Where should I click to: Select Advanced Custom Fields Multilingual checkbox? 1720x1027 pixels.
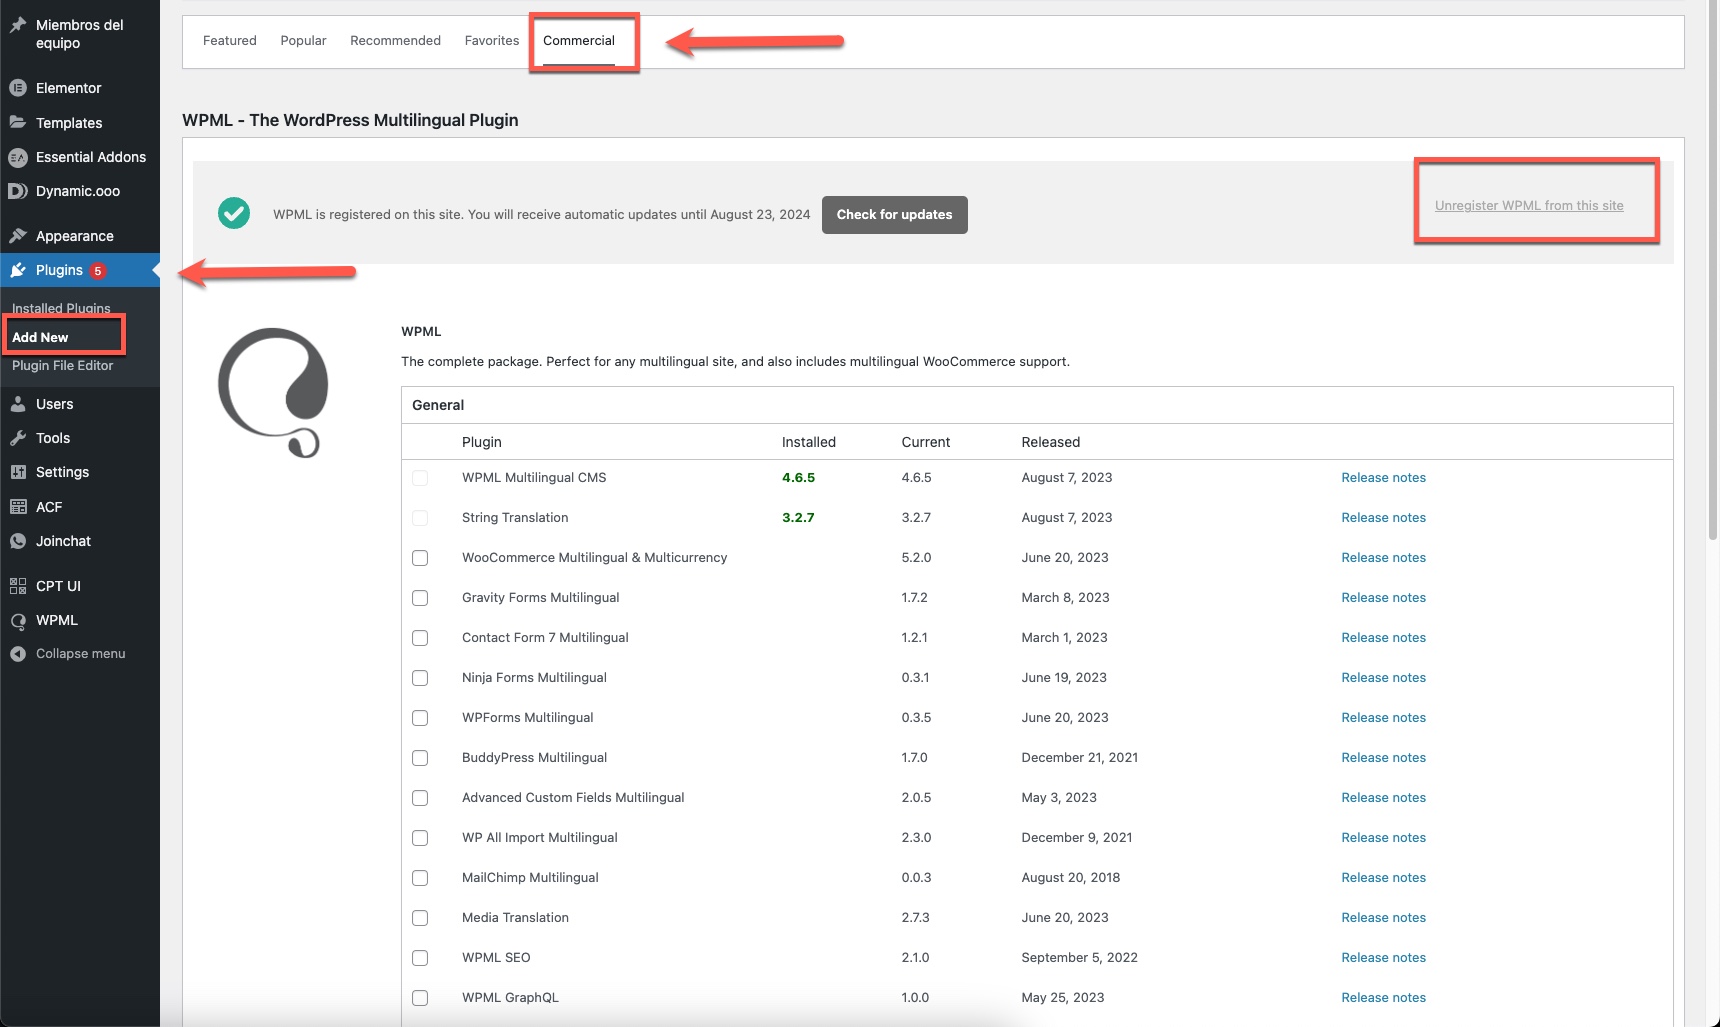tap(420, 798)
